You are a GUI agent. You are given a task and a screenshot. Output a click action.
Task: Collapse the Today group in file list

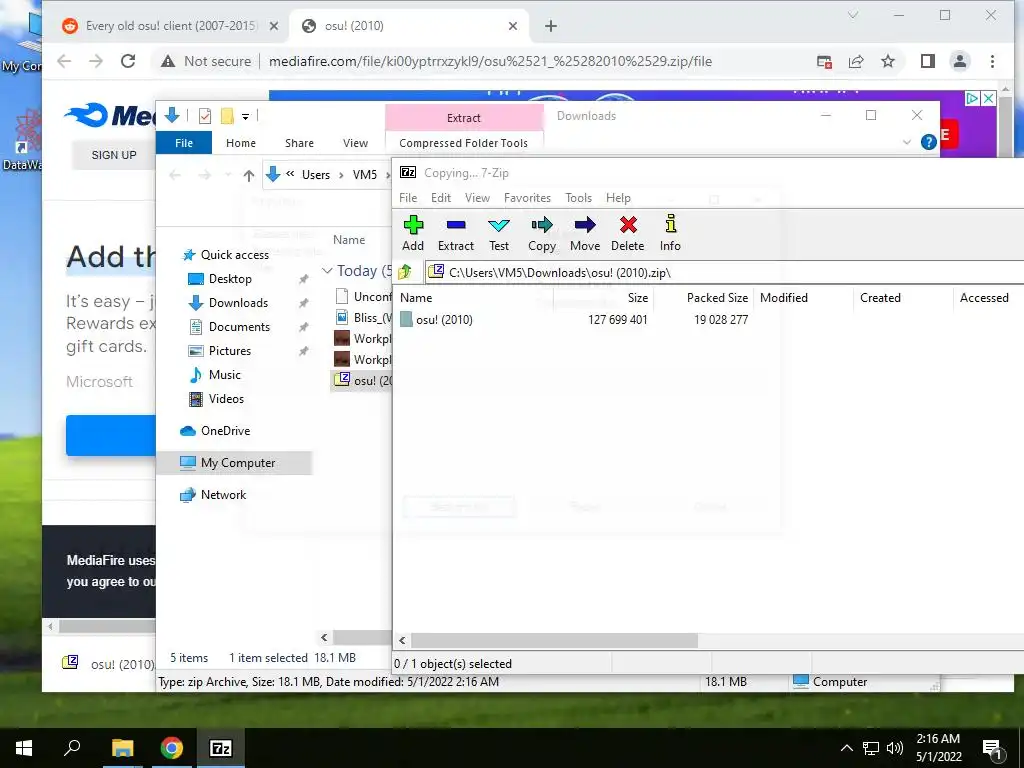pyautogui.click(x=327, y=270)
